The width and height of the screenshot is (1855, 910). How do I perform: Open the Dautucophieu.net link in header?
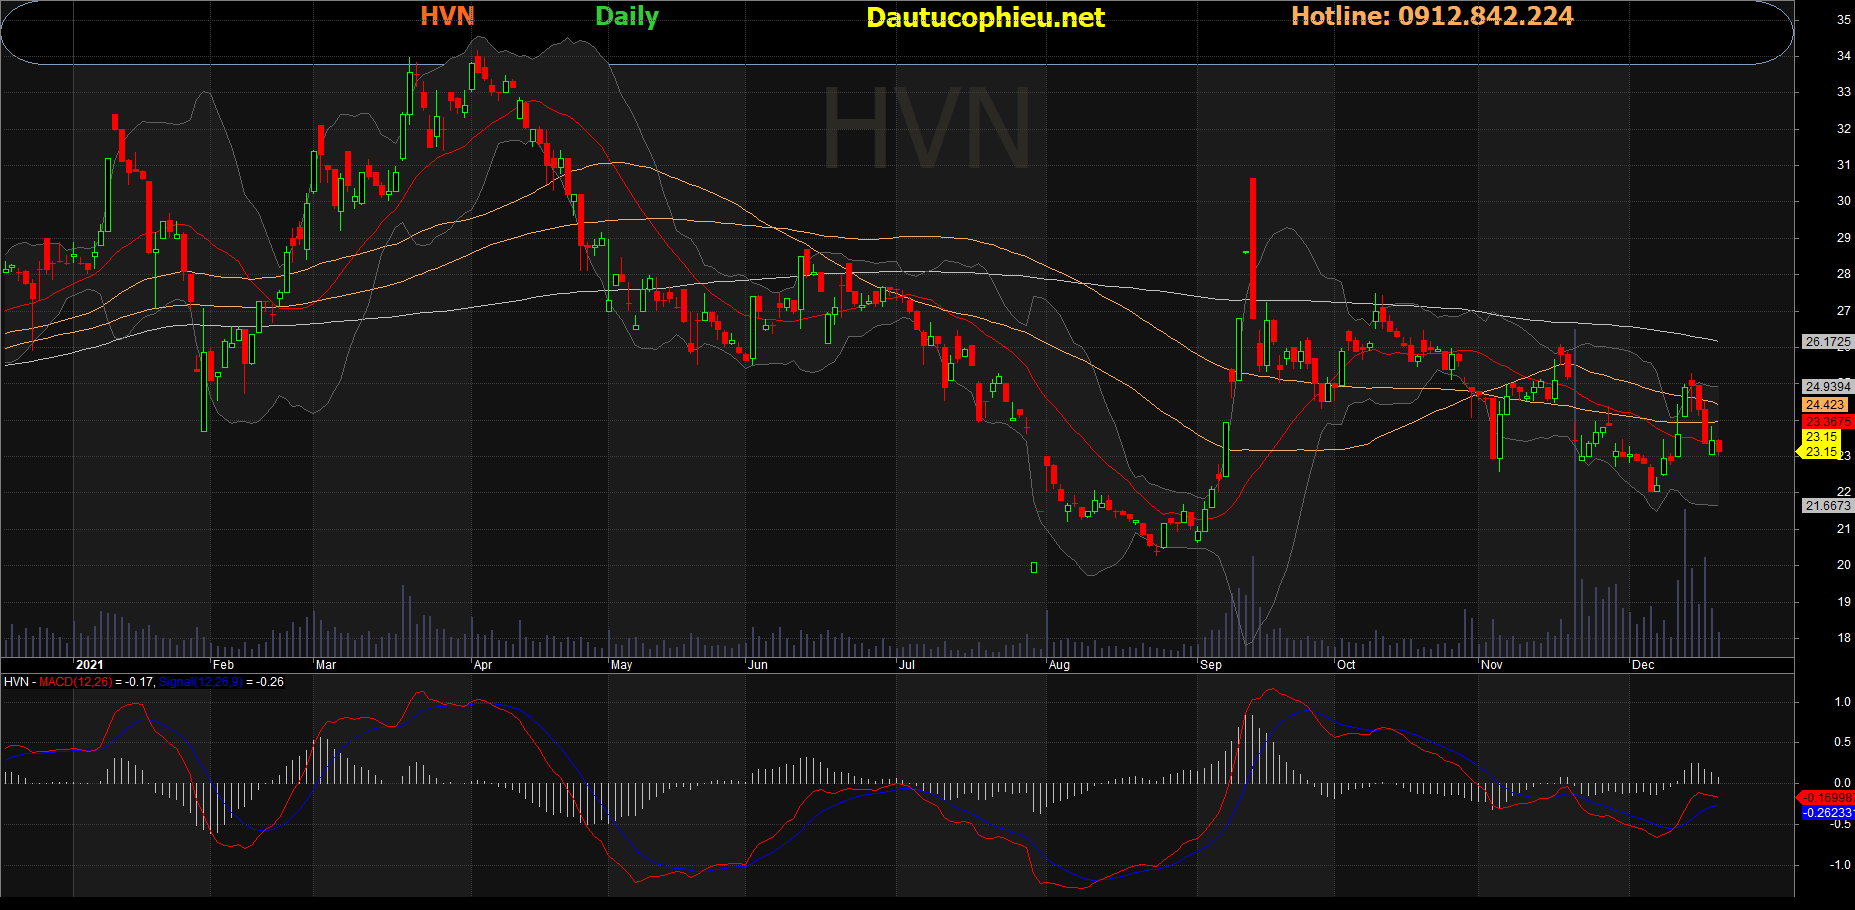coord(985,17)
